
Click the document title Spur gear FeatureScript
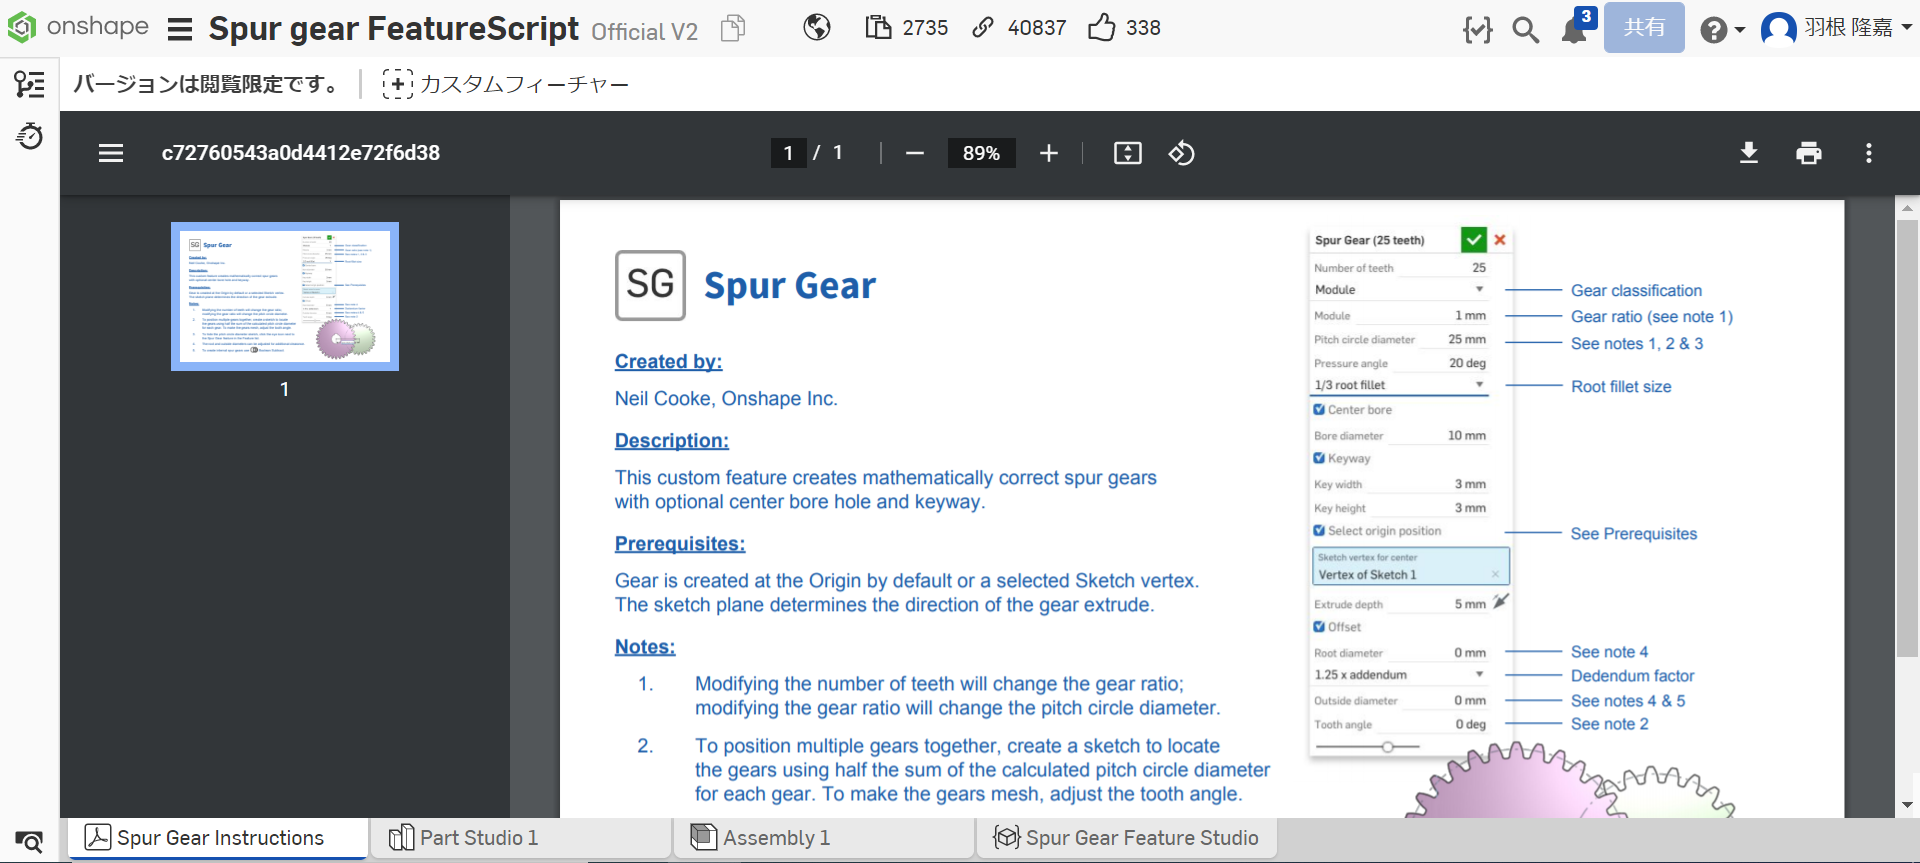[x=393, y=28]
